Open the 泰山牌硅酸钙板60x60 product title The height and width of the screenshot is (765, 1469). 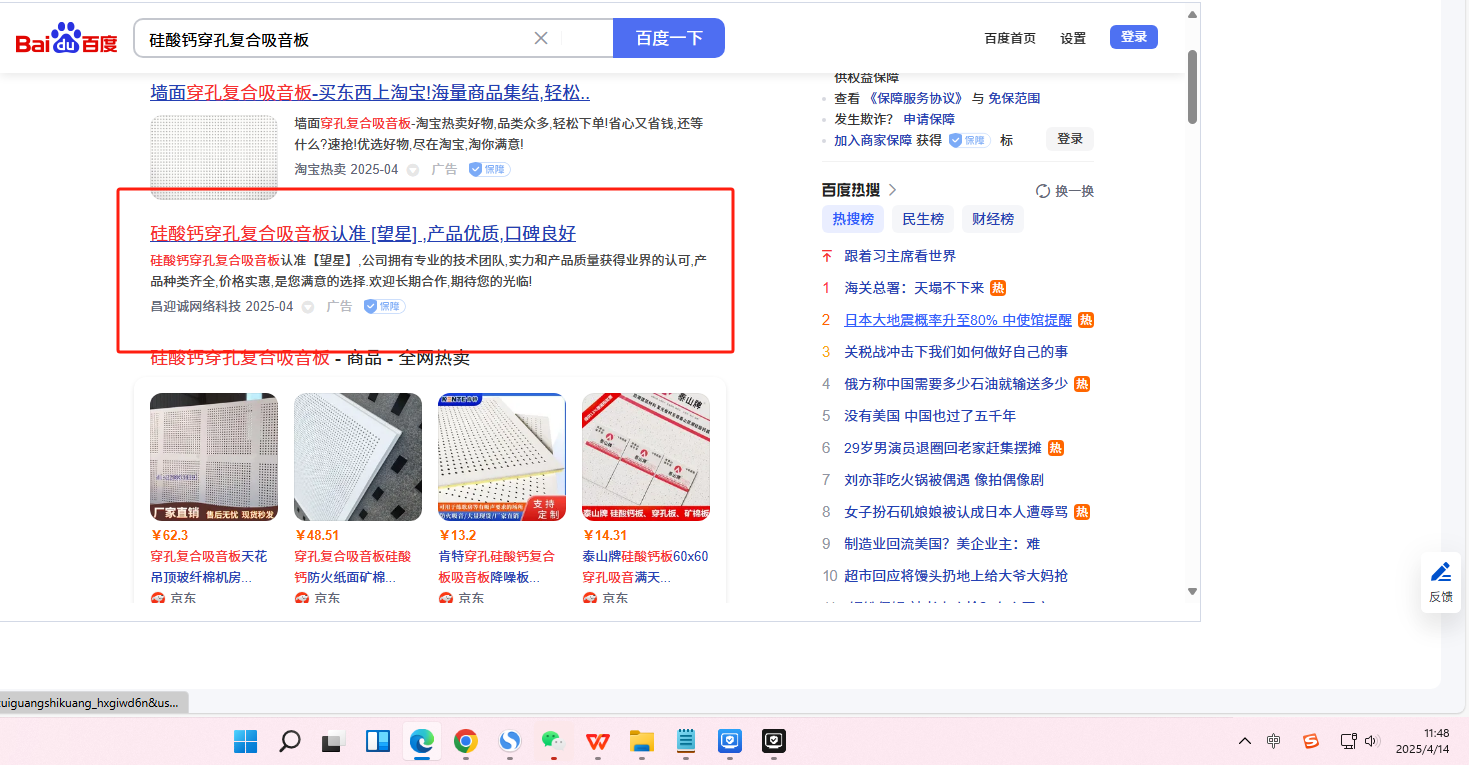pyautogui.click(x=645, y=567)
